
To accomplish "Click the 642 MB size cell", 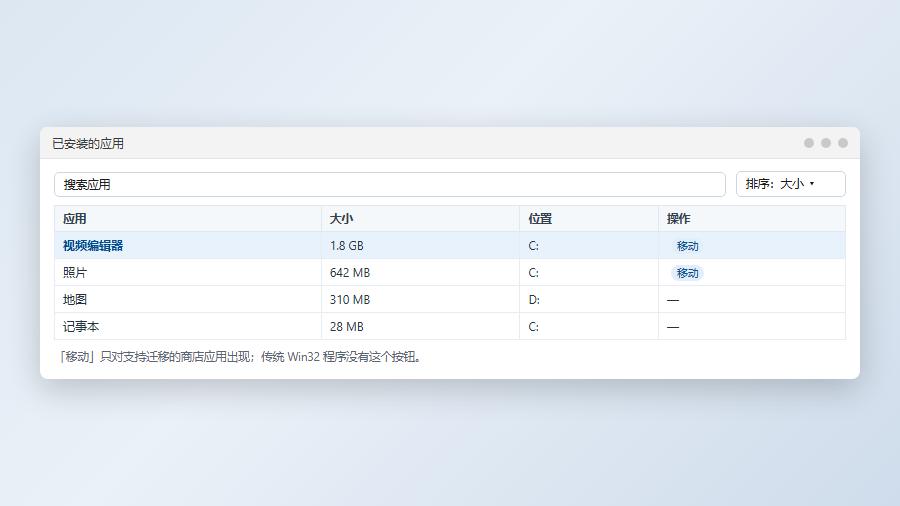I will click(420, 273).
